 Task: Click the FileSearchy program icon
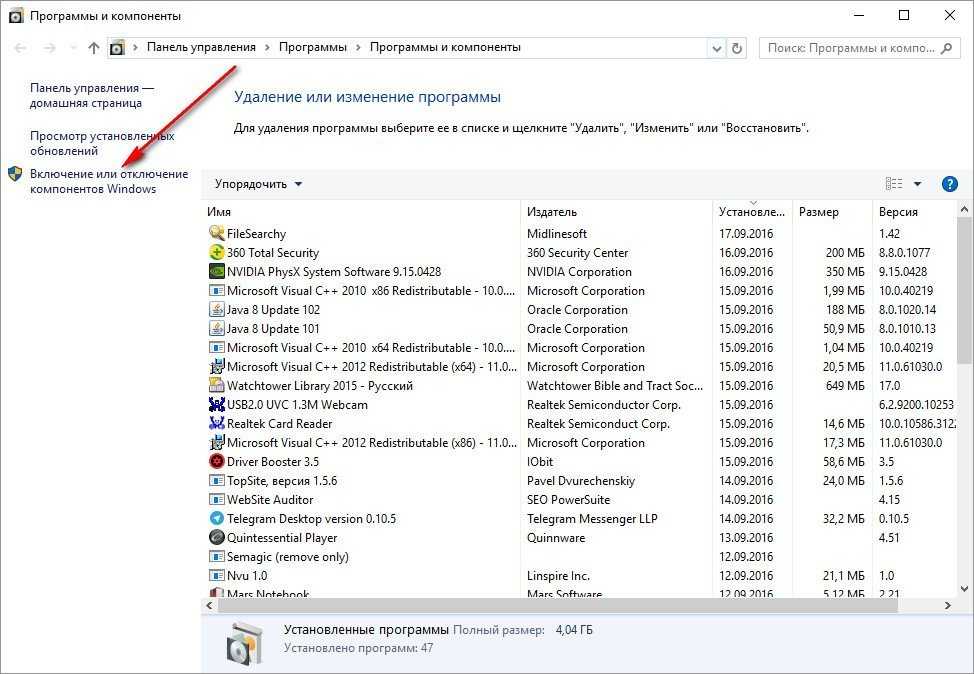(217, 234)
